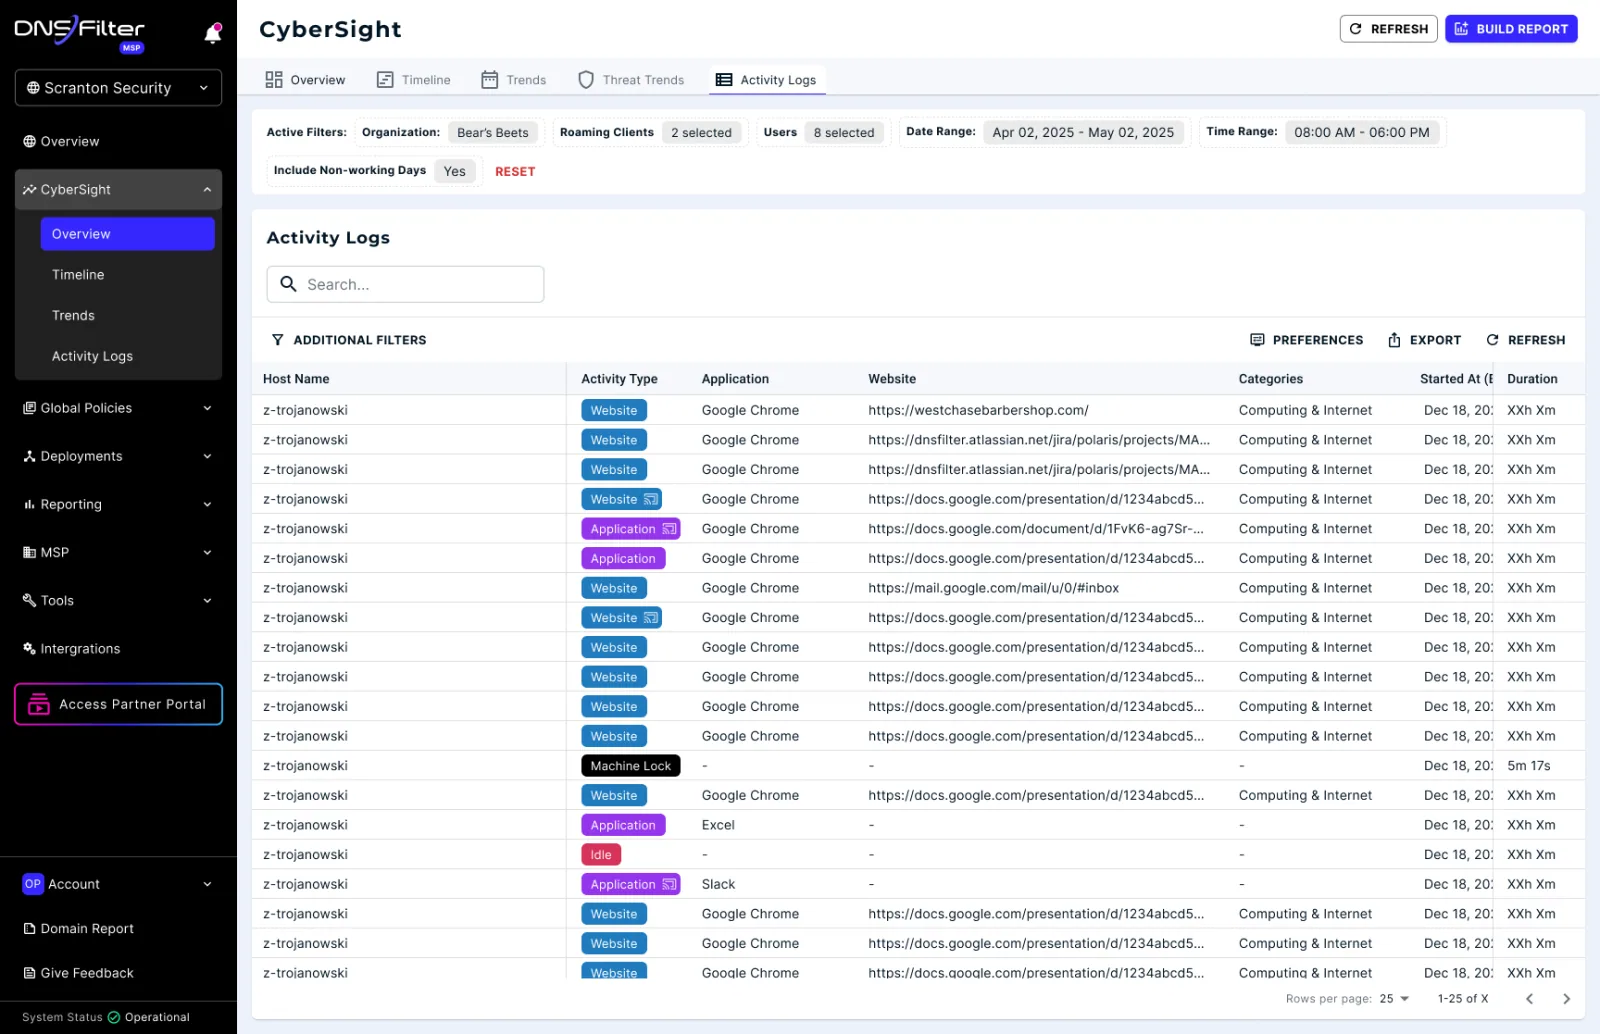
Task: Expand the Reporting section
Action: pyautogui.click(x=207, y=504)
